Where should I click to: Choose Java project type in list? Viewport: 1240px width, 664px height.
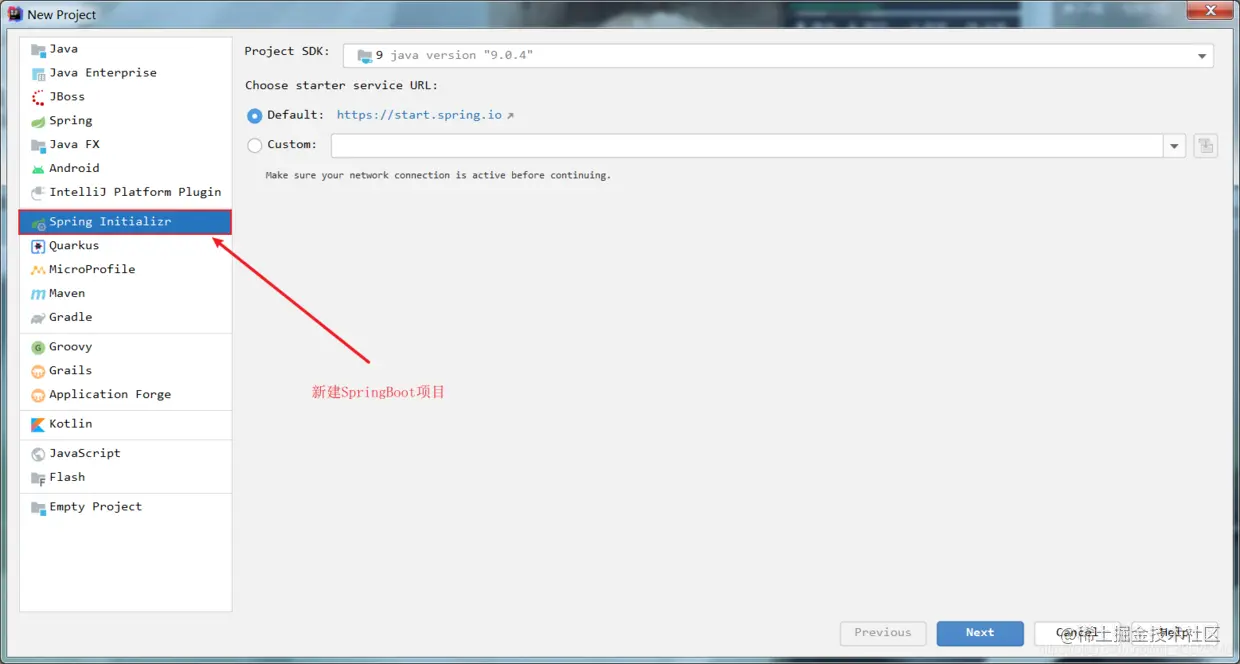tap(125, 49)
